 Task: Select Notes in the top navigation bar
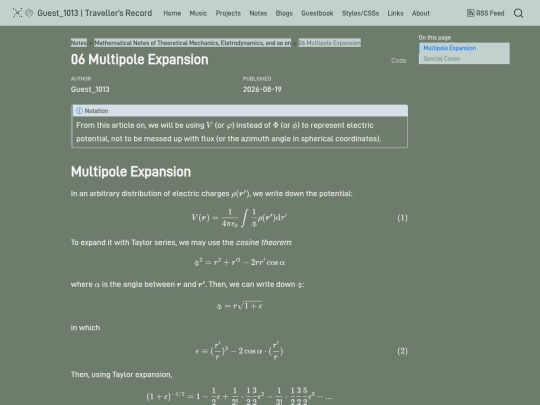click(258, 13)
